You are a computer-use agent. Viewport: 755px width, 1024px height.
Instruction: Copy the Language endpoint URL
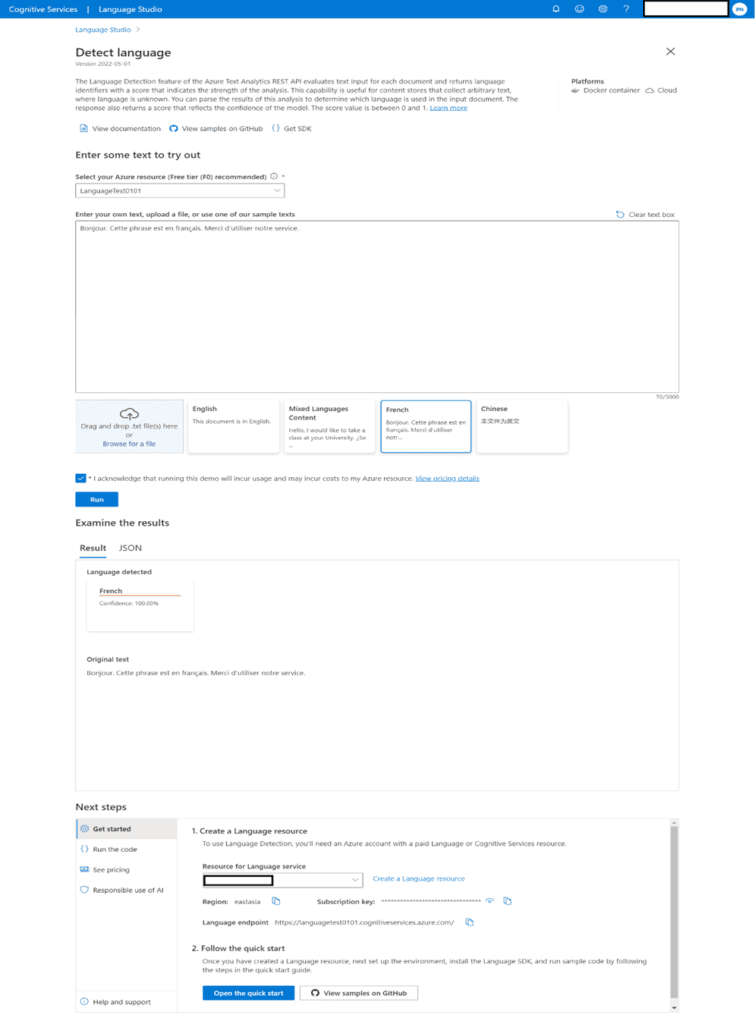tap(470, 922)
